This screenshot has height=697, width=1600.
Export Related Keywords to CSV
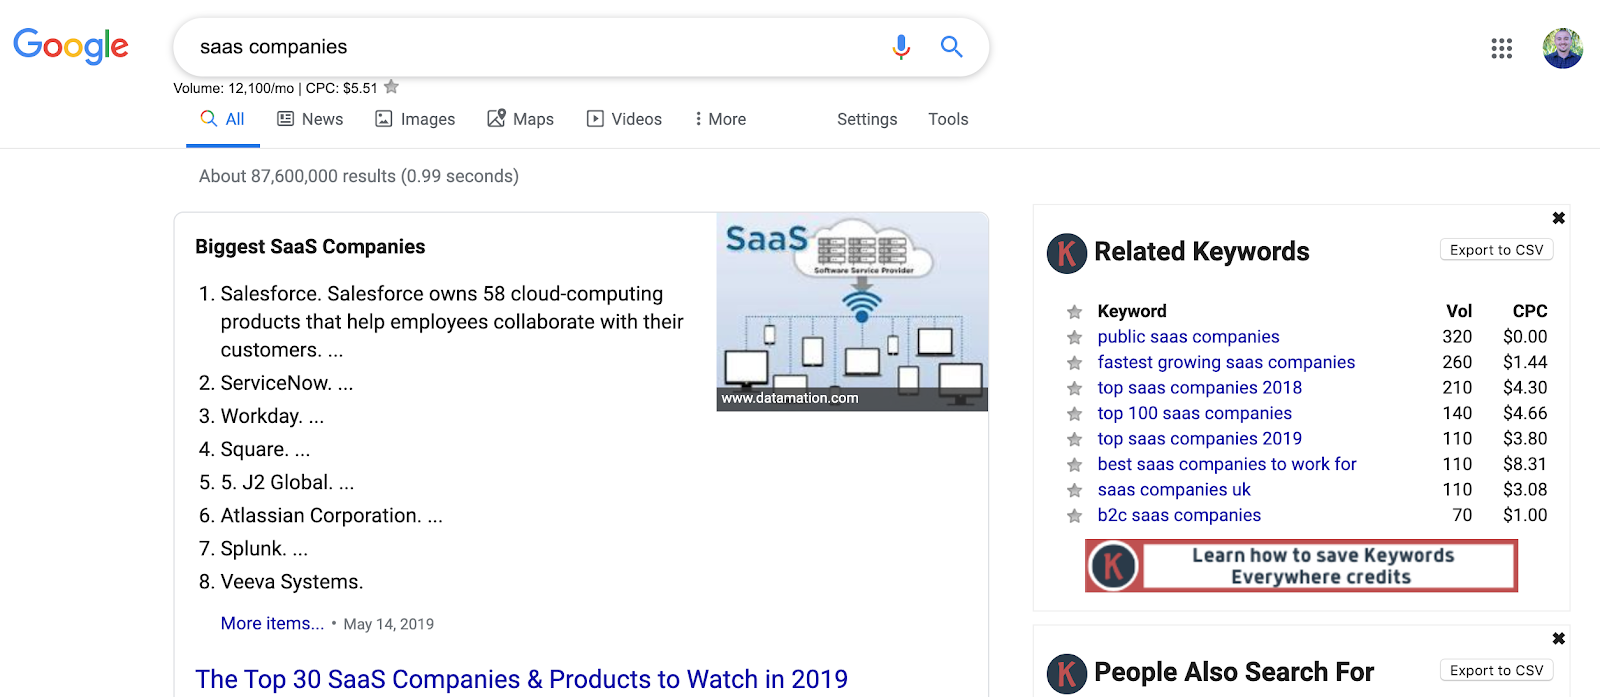click(x=1496, y=250)
